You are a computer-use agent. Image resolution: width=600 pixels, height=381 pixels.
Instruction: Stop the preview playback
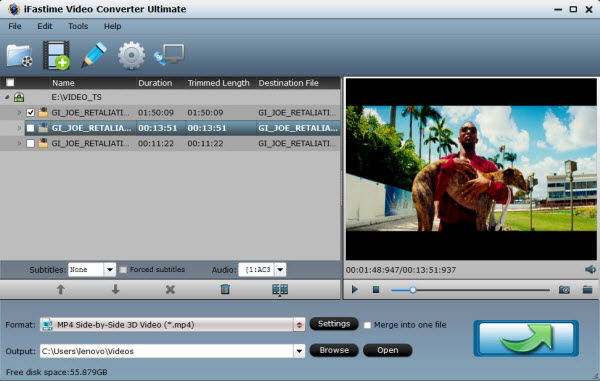[x=376, y=290]
